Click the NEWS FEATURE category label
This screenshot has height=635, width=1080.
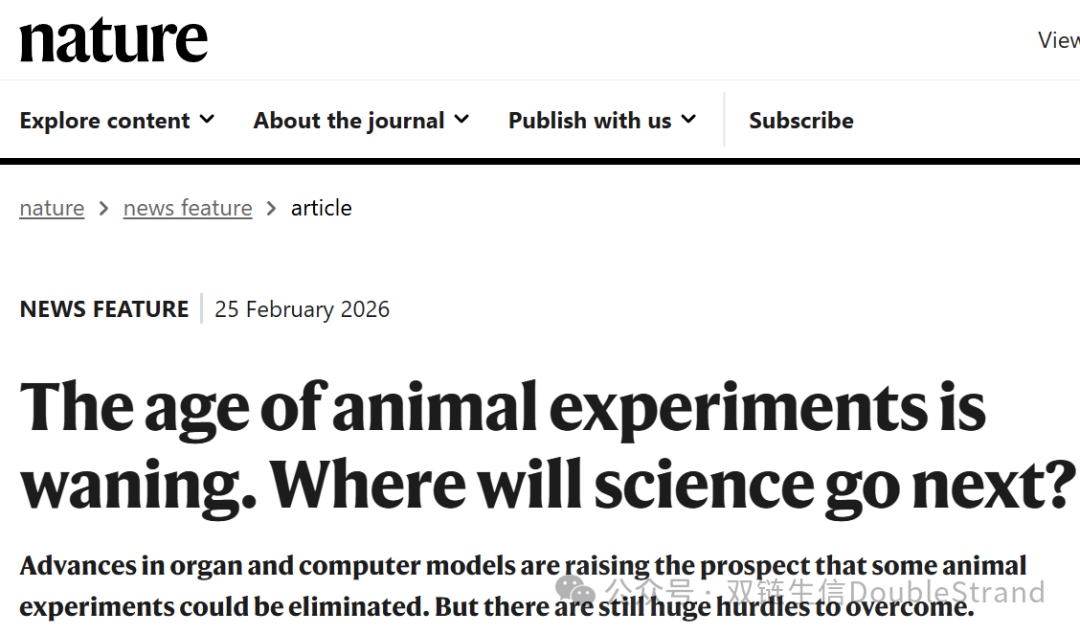[104, 309]
